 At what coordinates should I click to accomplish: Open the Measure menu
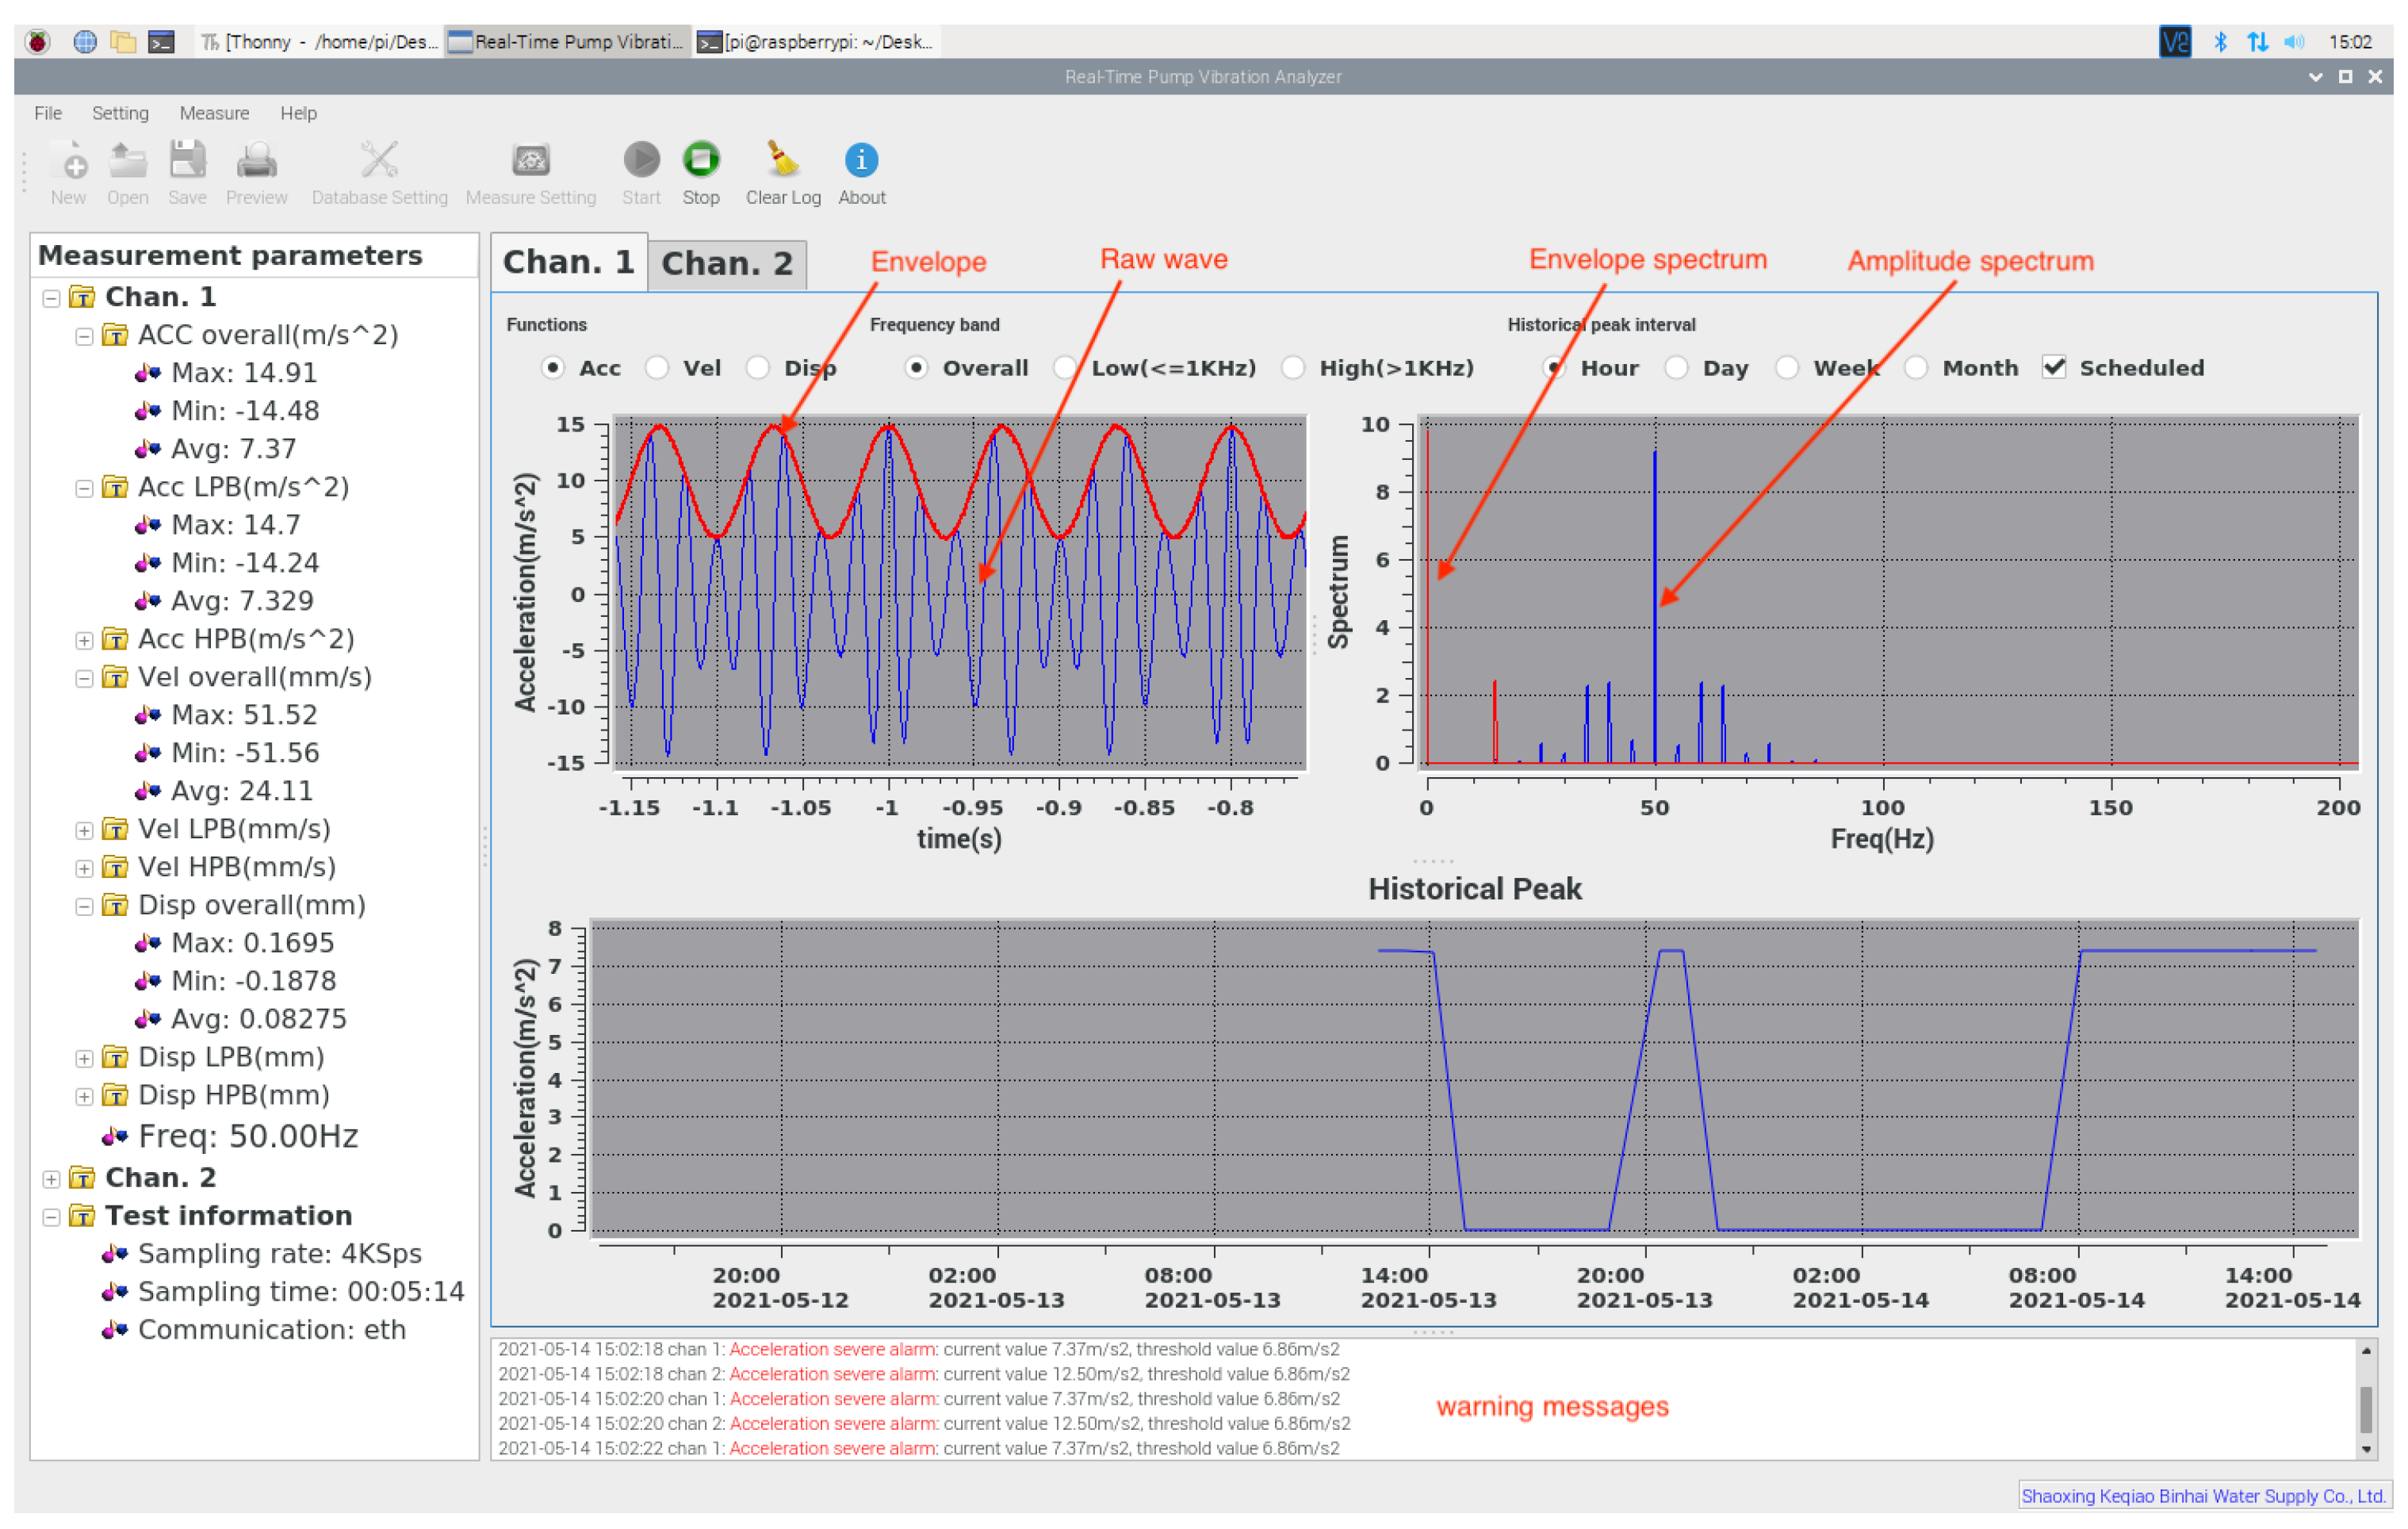pos(214,113)
